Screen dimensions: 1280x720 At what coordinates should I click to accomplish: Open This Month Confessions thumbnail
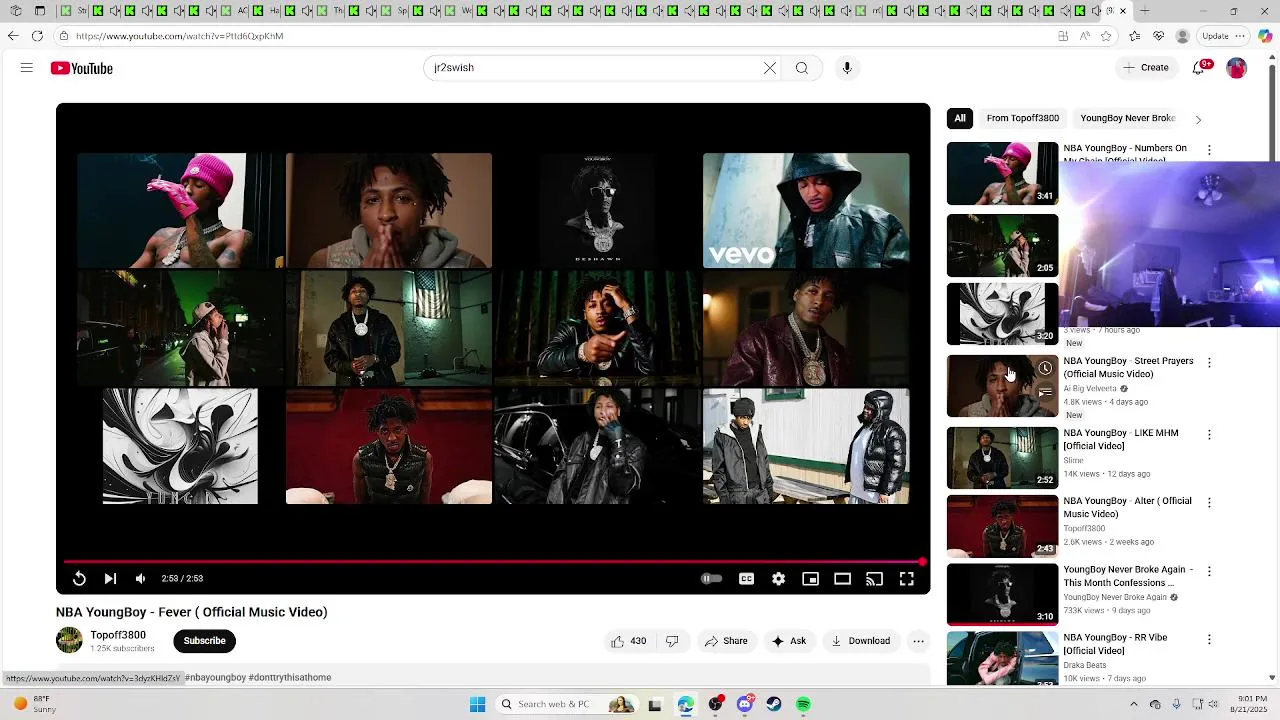1002,594
